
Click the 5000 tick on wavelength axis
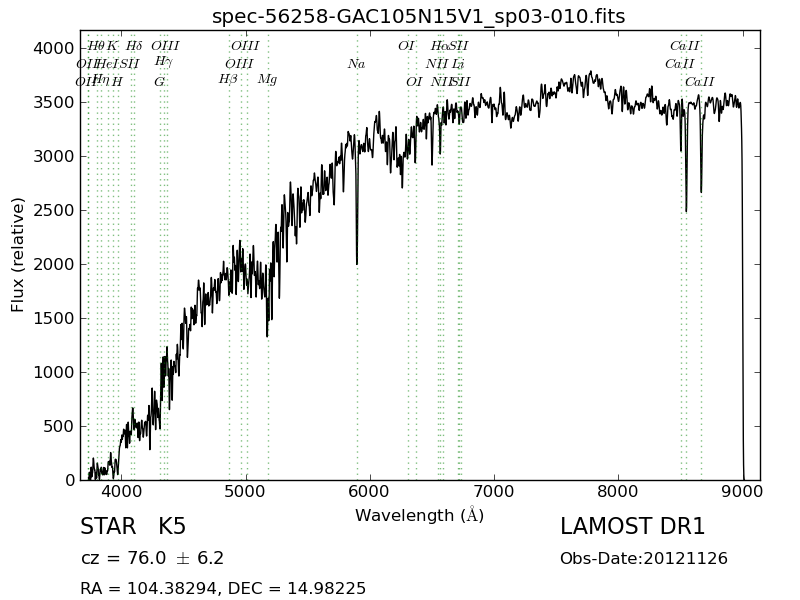[x=246, y=492]
